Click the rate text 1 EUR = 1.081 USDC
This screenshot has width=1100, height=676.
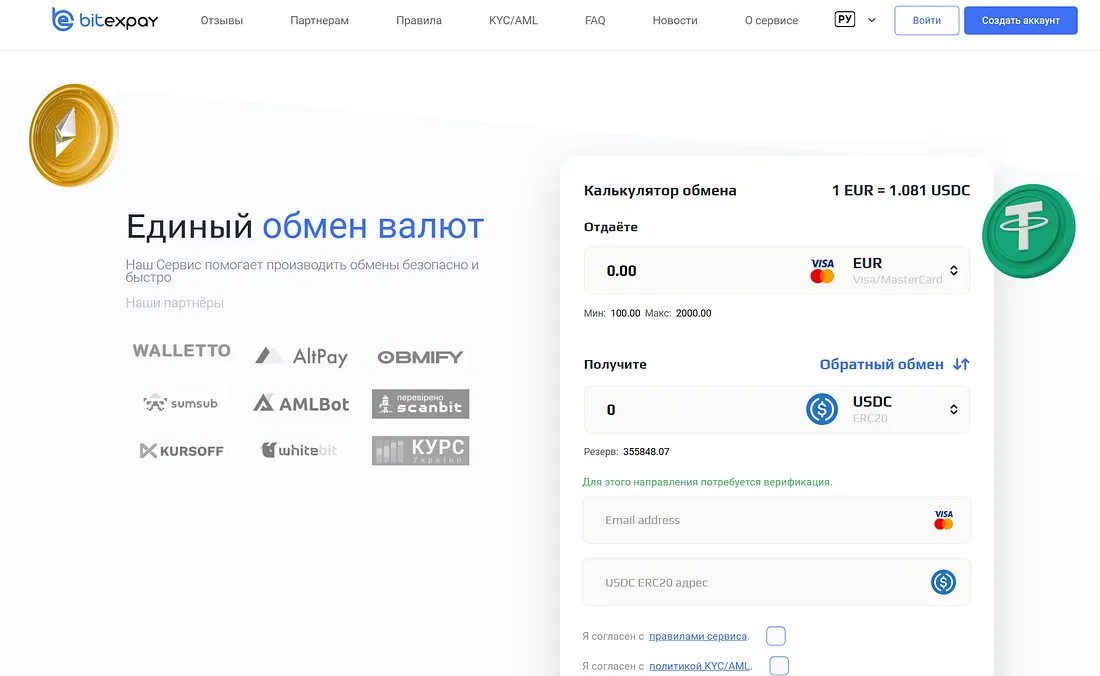tap(901, 190)
